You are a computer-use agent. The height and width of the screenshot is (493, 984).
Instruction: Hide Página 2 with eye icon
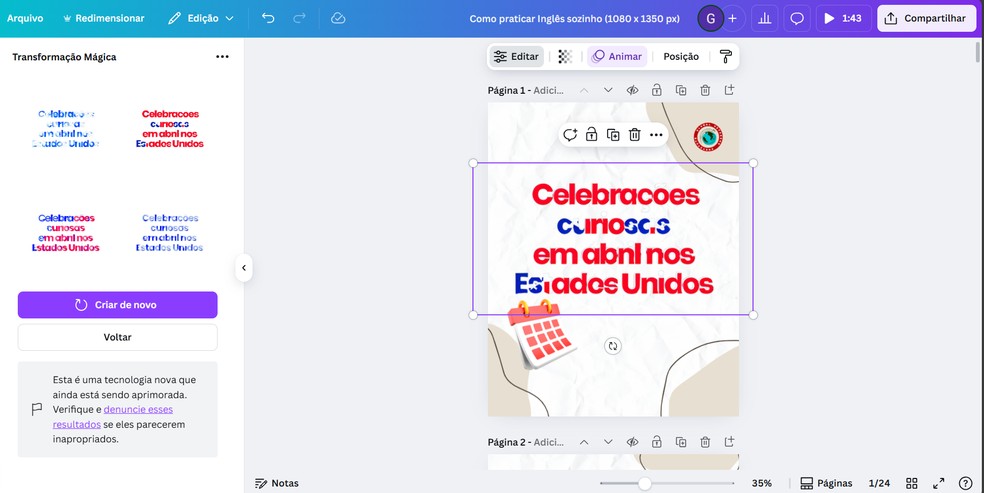click(632, 442)
